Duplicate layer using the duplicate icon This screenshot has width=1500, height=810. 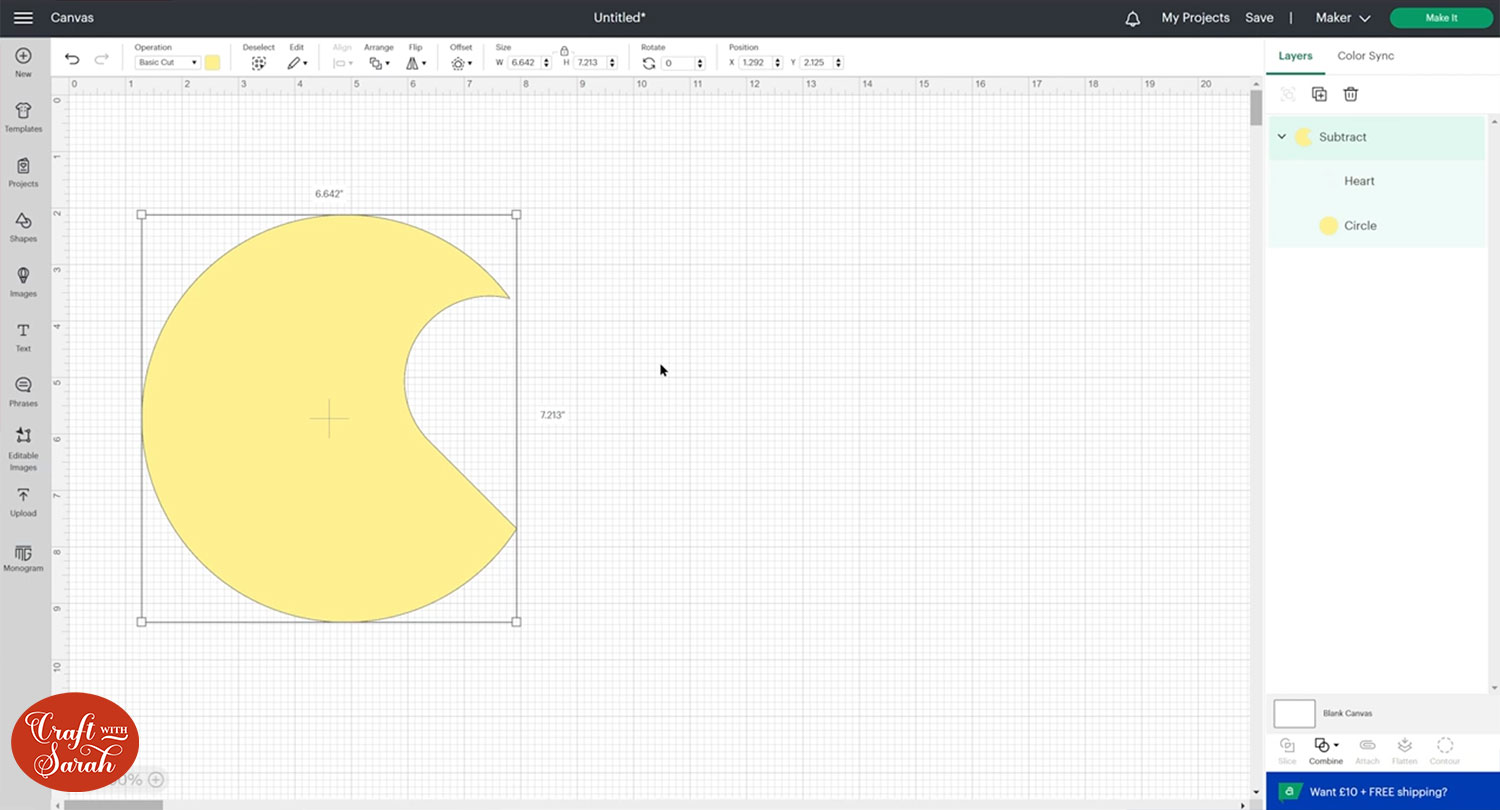pyautogui.click(x=1319, y=94)
